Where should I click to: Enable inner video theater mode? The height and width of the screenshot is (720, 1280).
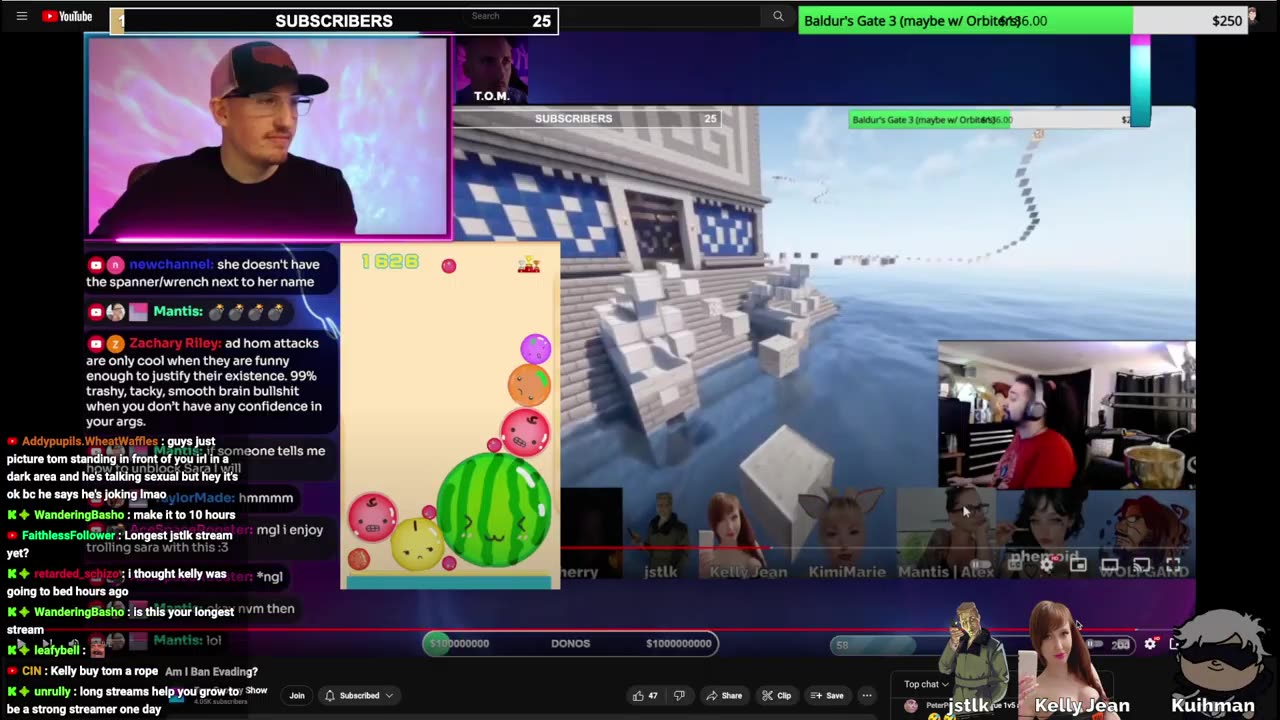(1109, 565)
